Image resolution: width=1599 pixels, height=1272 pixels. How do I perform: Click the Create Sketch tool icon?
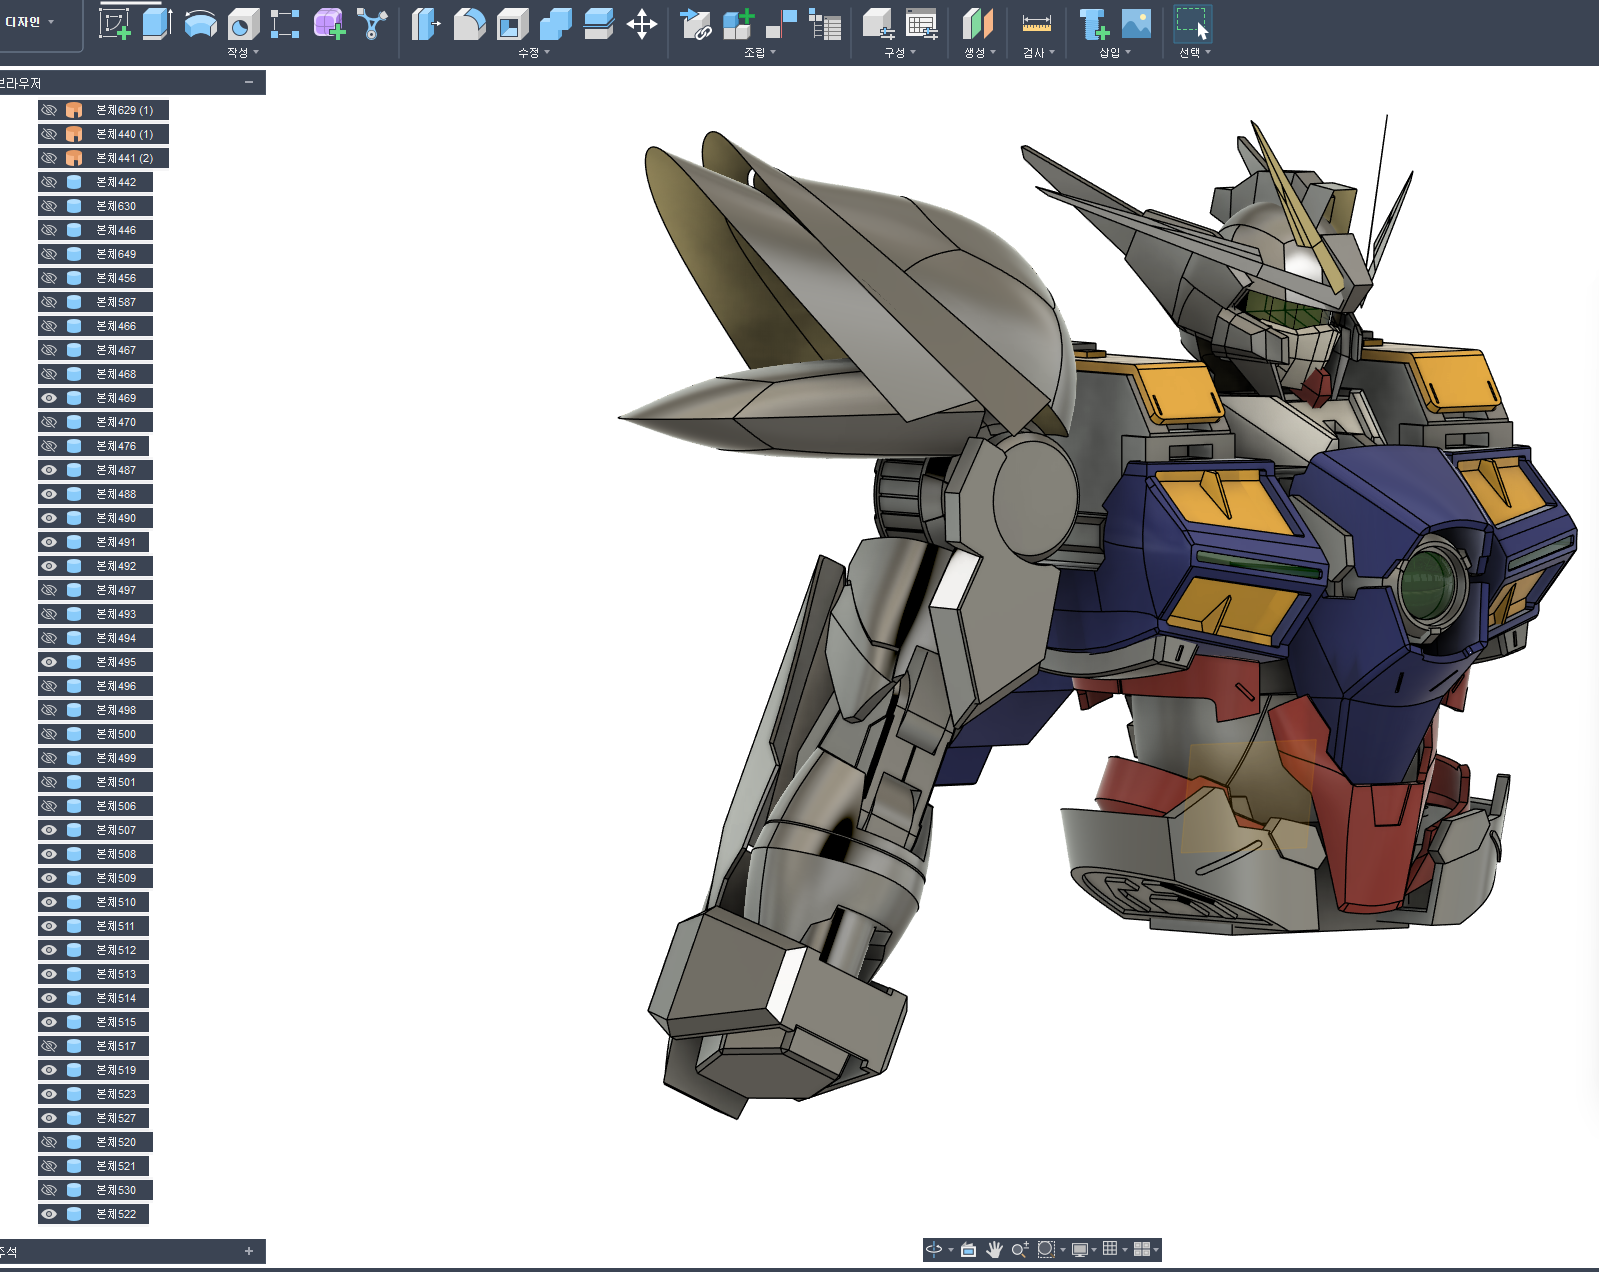click(x=115, y=23)
